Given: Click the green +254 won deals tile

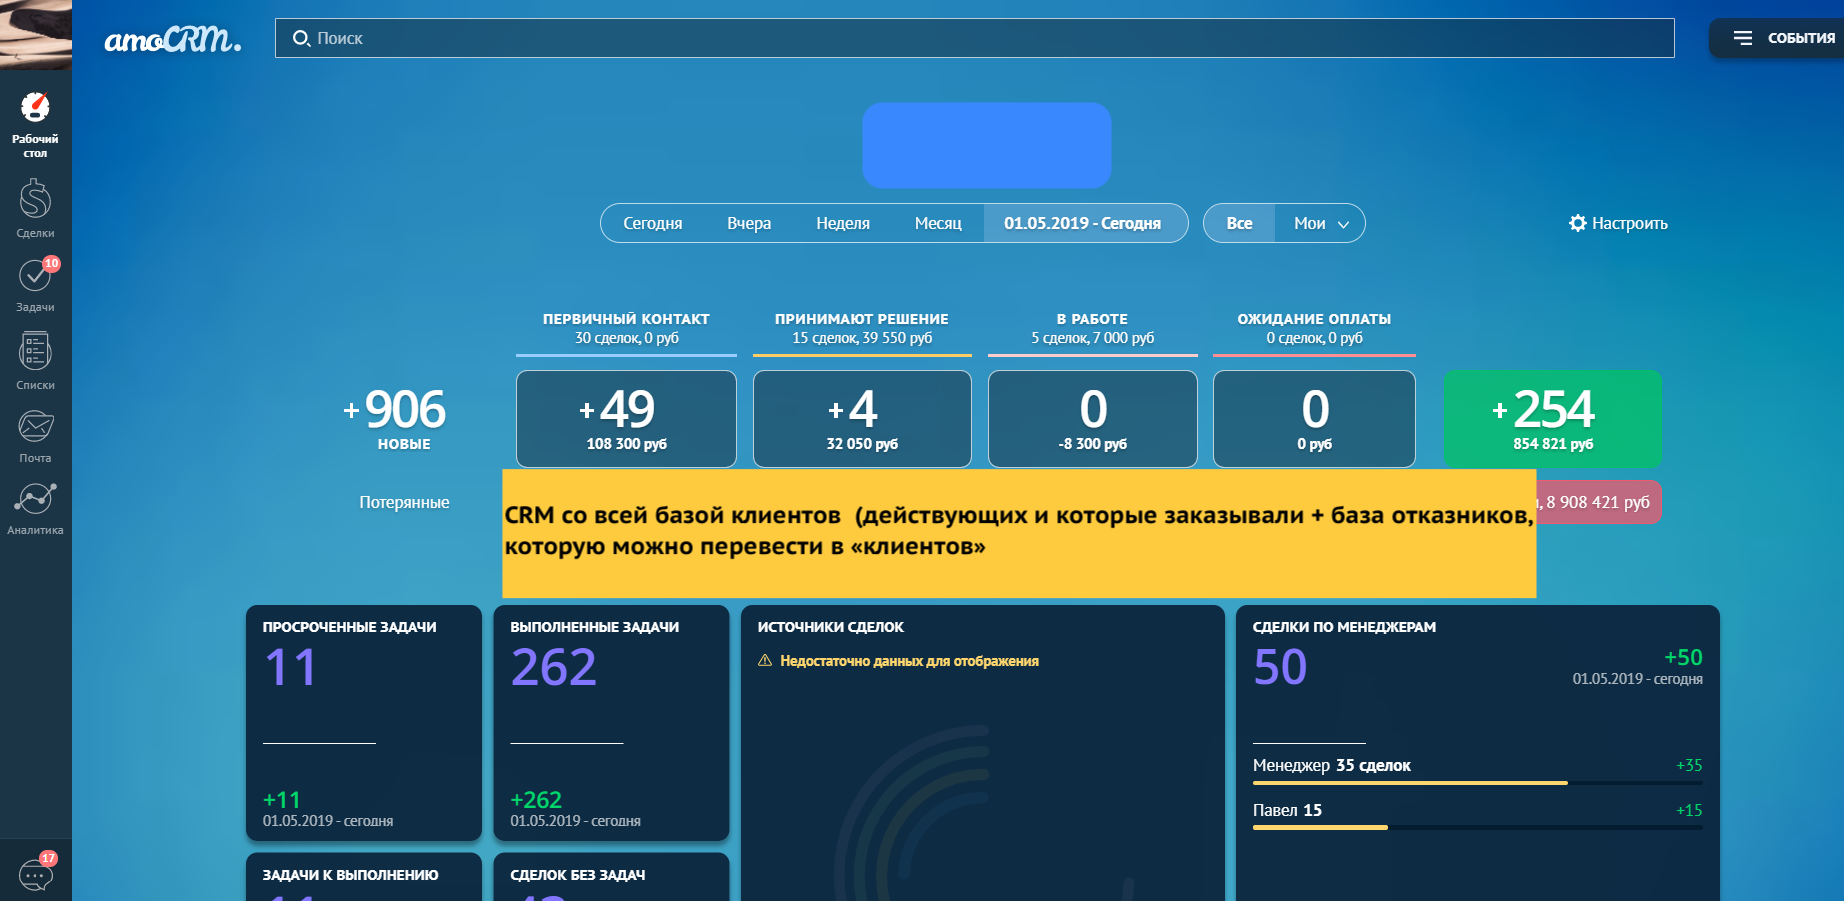Looking at the screenshot, I should pyautogui.click(x=1552, y=418).
